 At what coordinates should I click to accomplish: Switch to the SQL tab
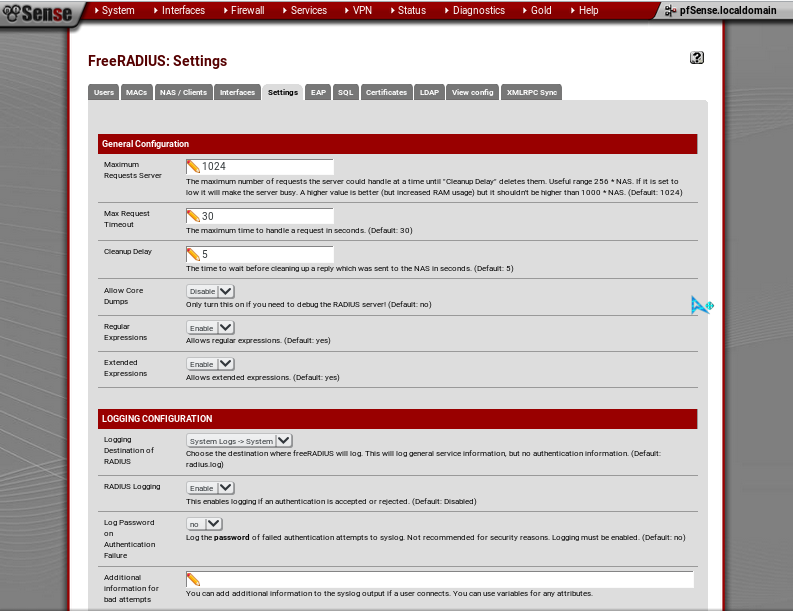pos(345,92)
